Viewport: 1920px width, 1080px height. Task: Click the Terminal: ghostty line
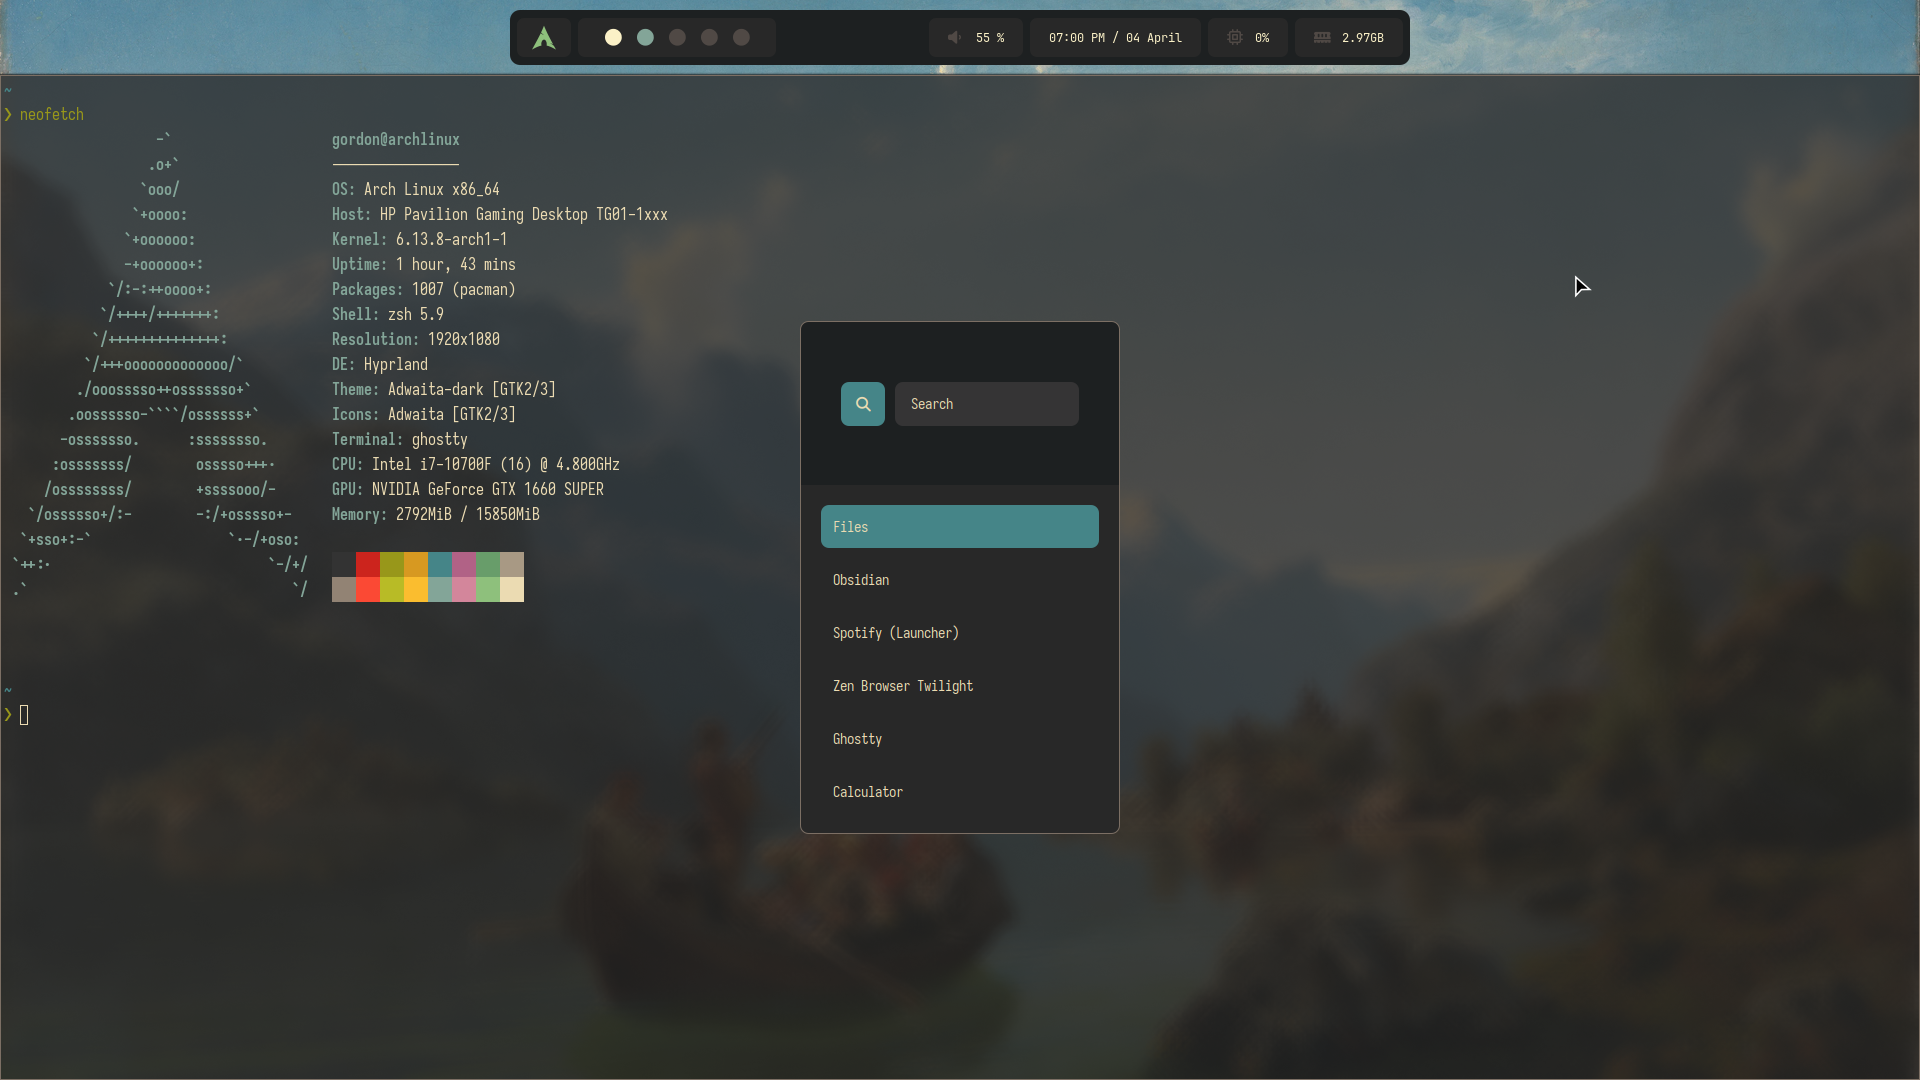point(400,440)
